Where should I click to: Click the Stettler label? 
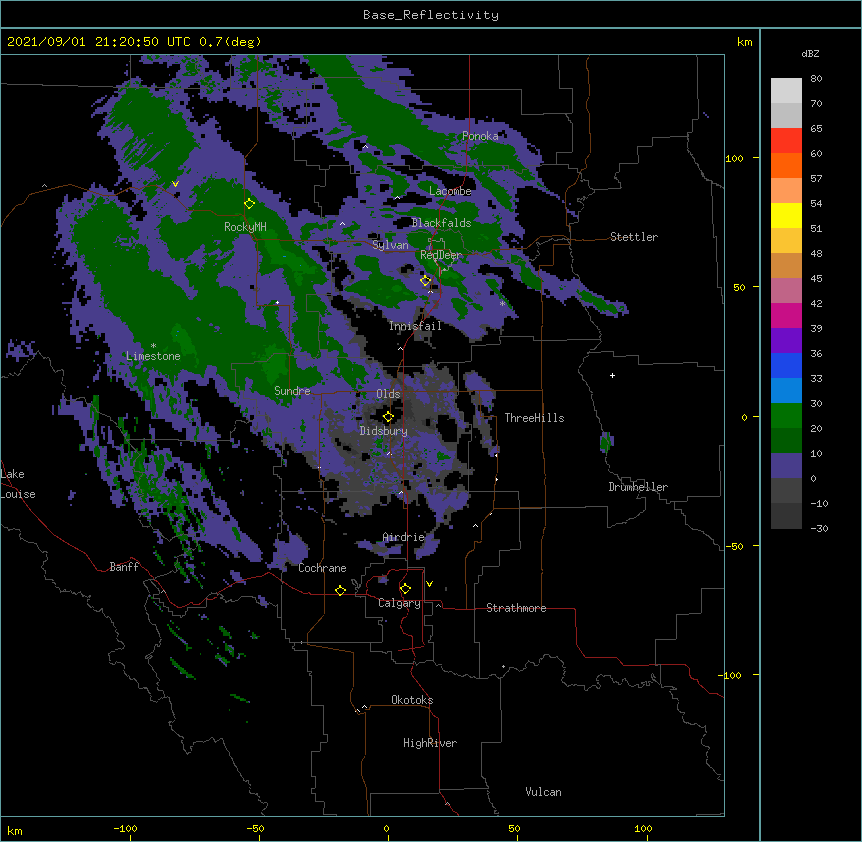(x=634, y=237)
